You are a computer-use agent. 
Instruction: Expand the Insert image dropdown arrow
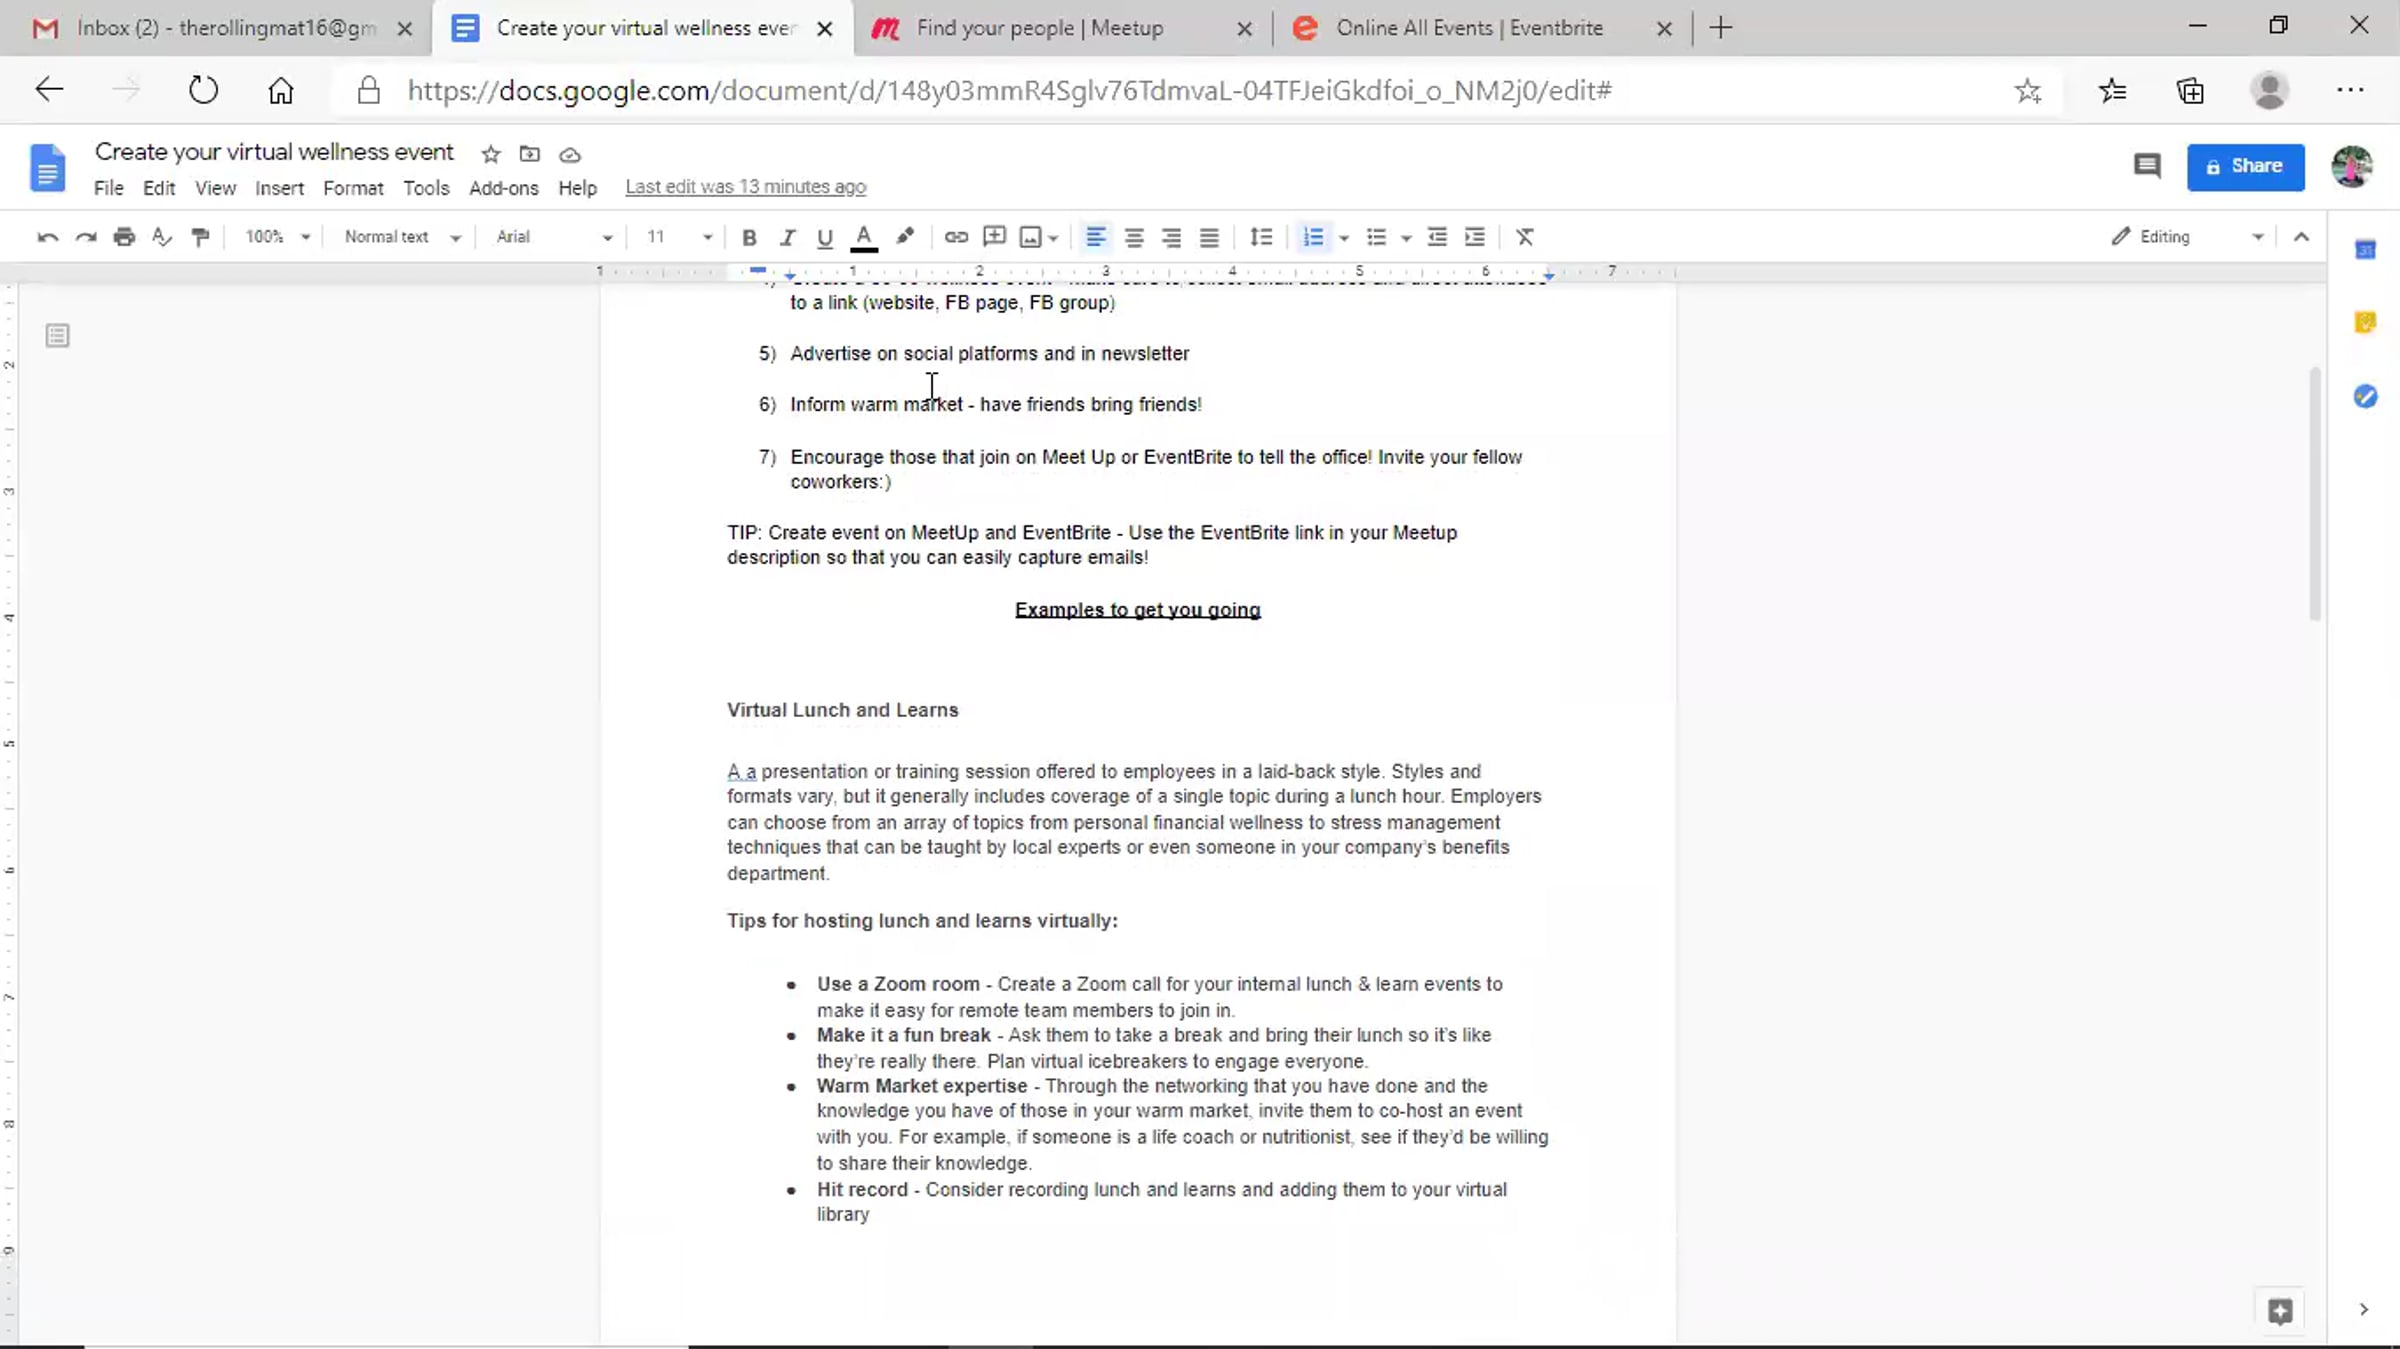pos(1053,238)
